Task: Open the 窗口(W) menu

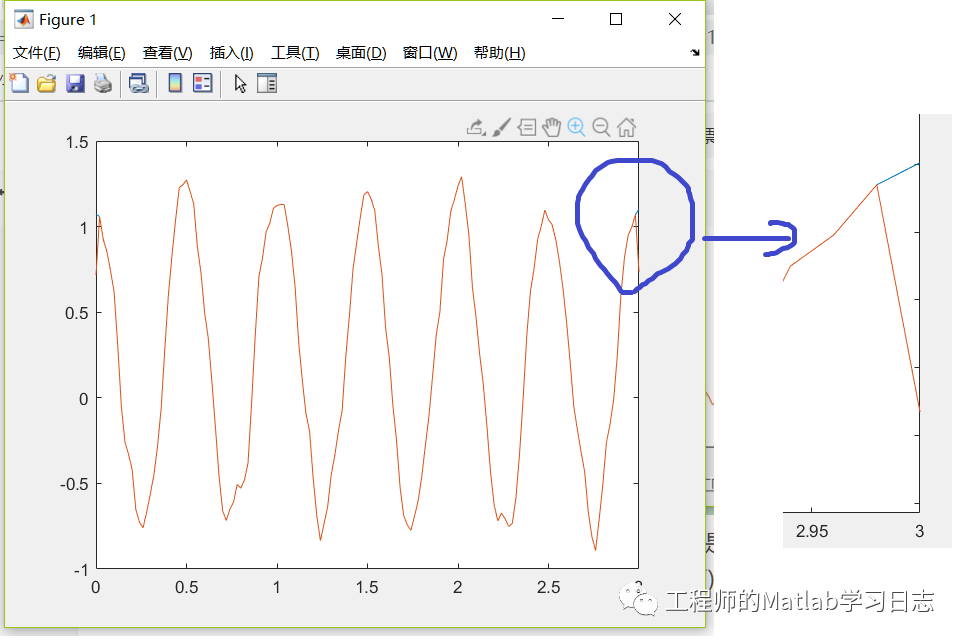Action: pos(430,53)
